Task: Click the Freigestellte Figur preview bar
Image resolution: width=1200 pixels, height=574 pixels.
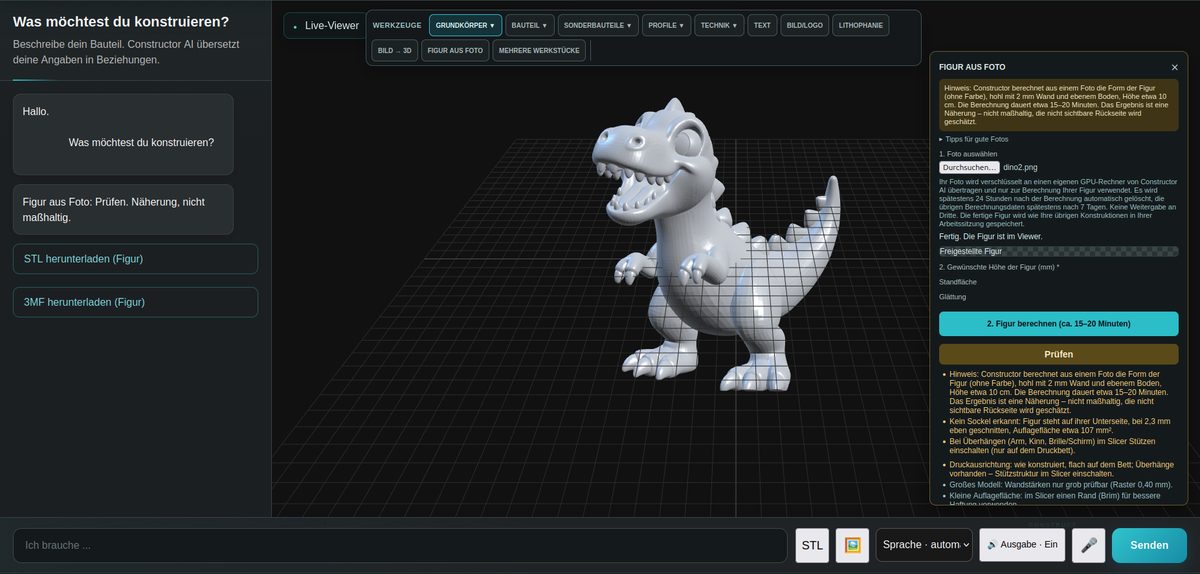Action: (x=1058, y=251)
